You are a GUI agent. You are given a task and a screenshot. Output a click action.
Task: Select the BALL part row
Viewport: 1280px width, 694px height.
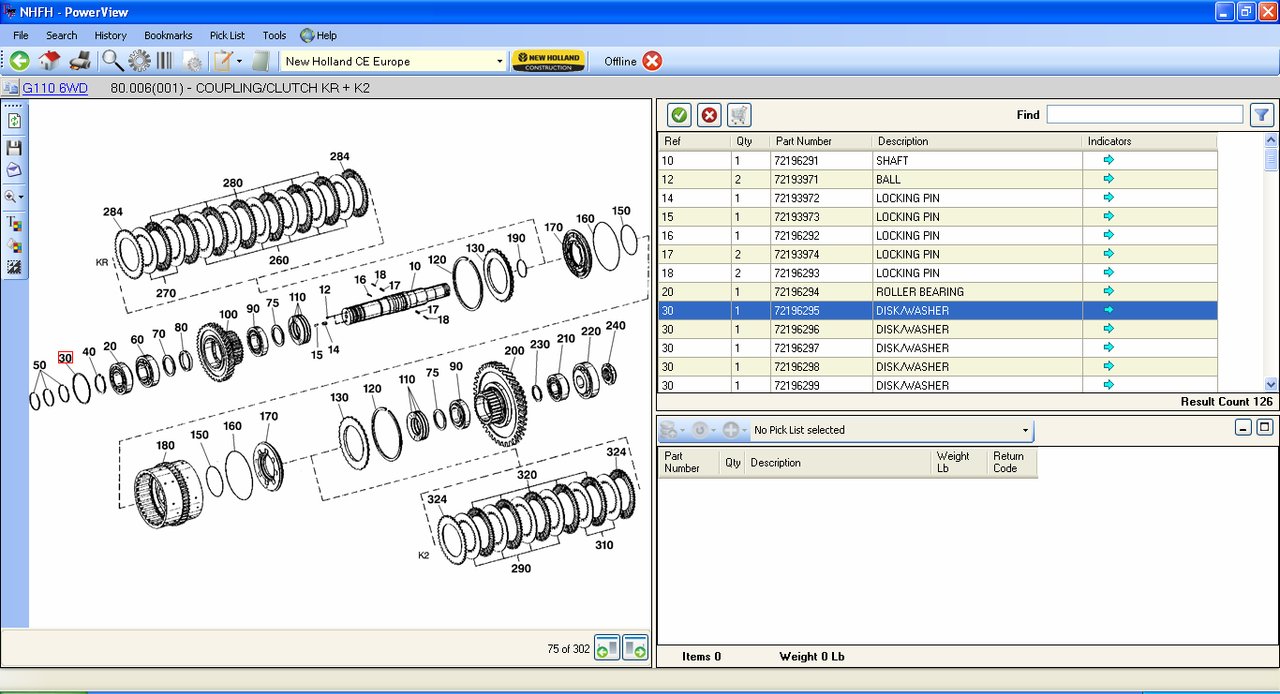pyautogui.click(x=938, y=179)
